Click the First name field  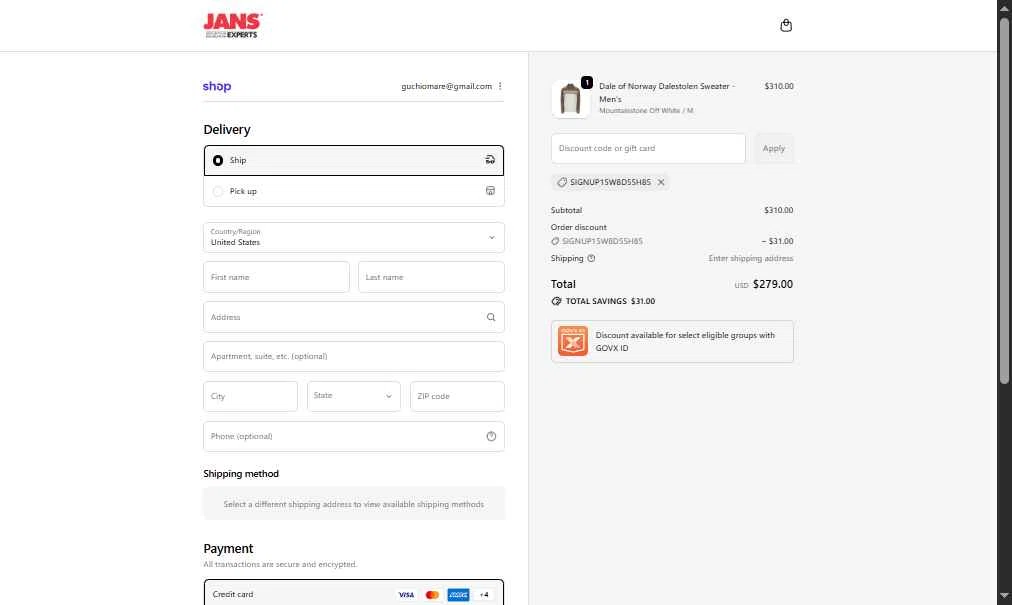[276, 277]
